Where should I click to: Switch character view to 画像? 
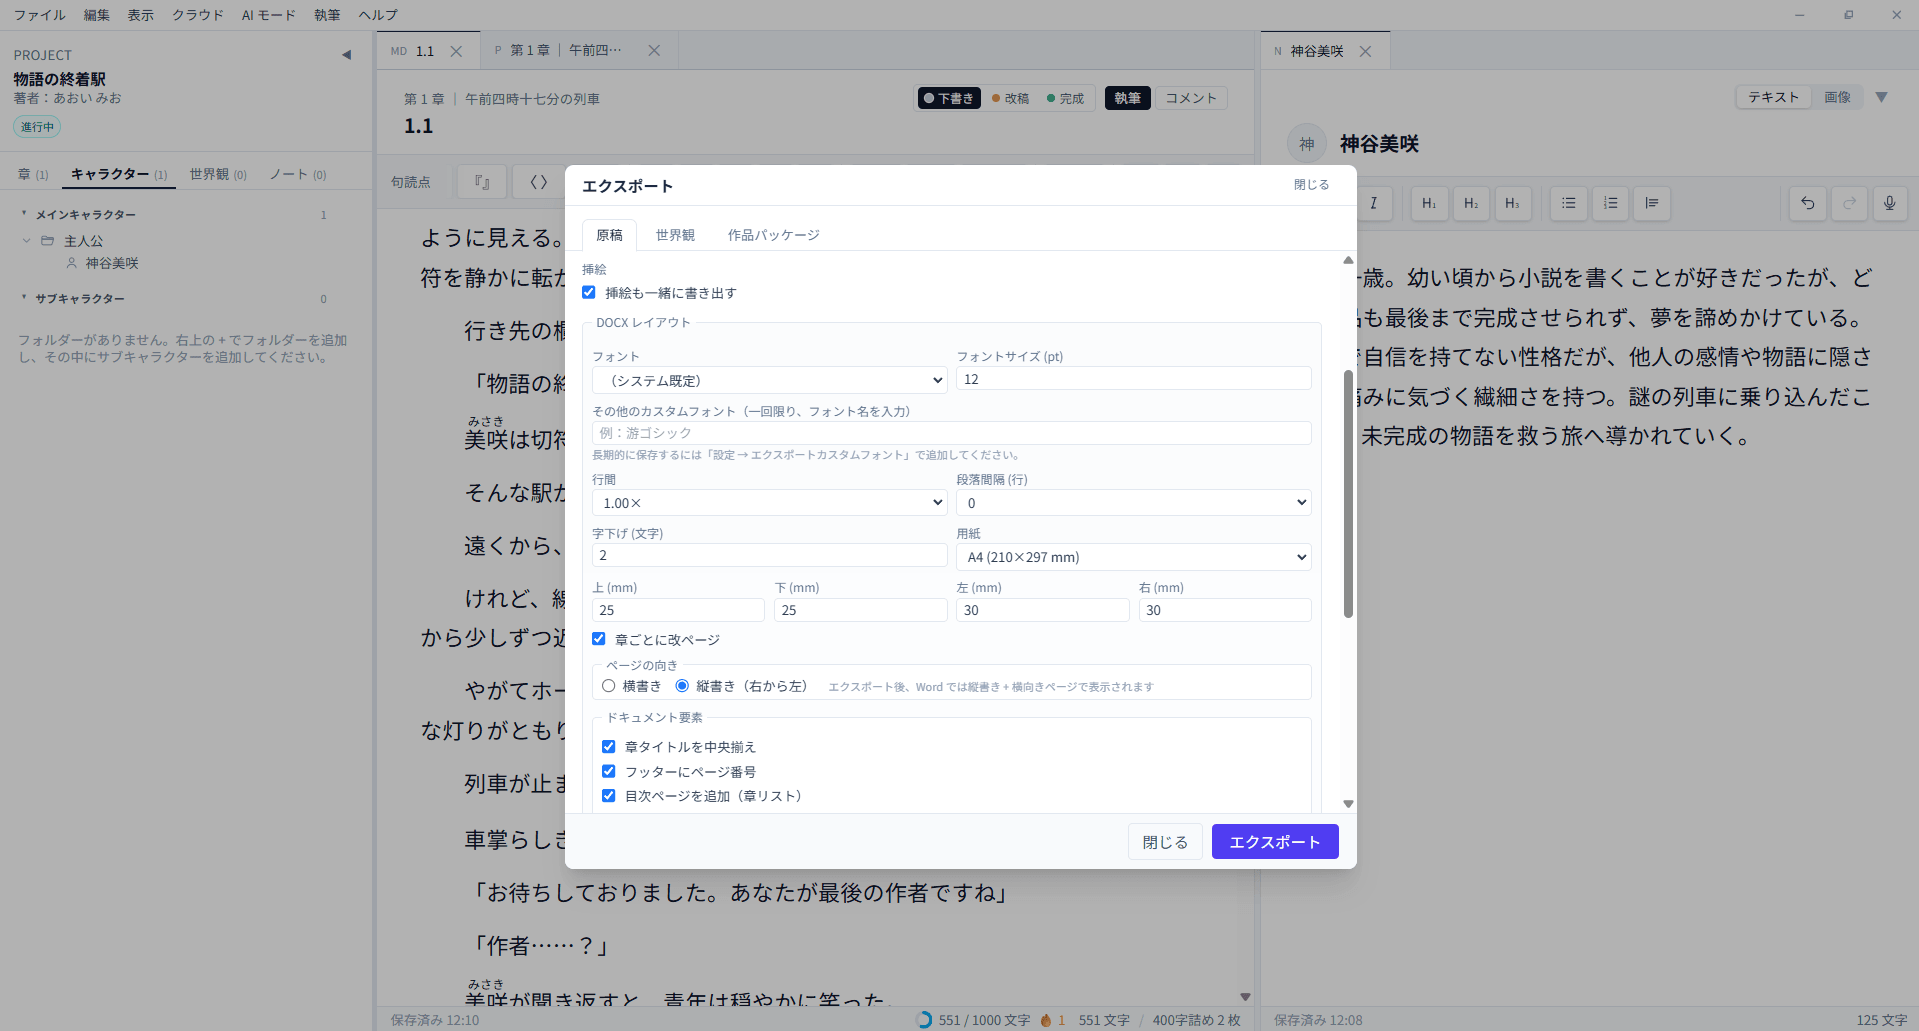coord(1838,97)
